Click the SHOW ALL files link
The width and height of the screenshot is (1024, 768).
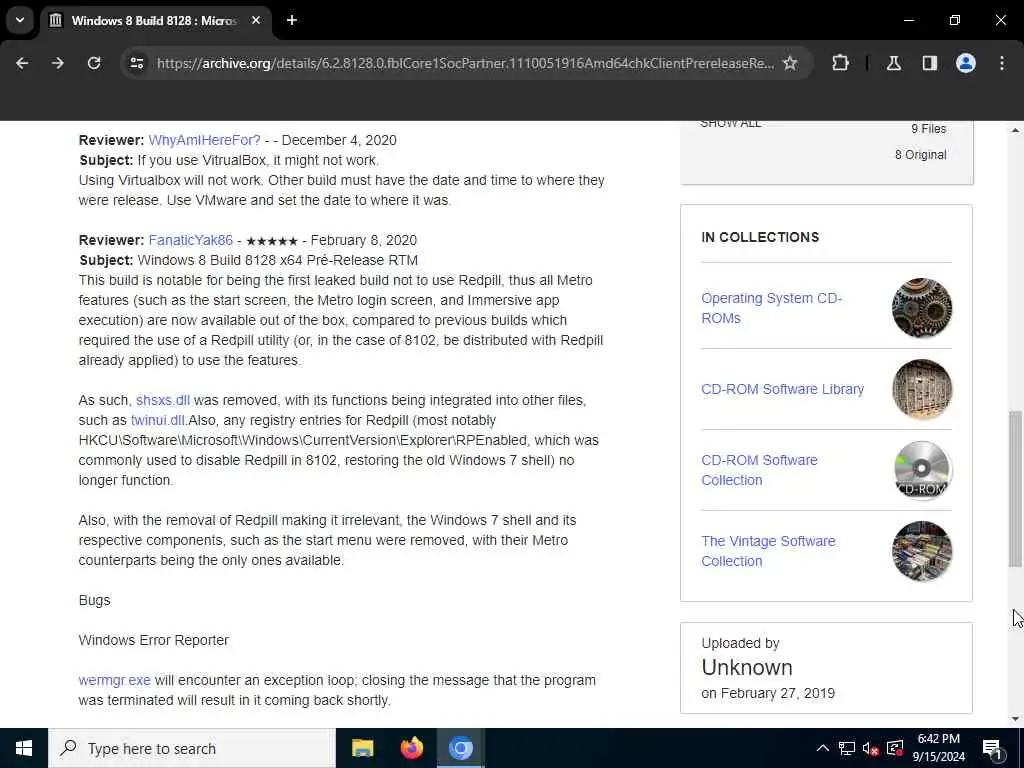tap(730, 123)
